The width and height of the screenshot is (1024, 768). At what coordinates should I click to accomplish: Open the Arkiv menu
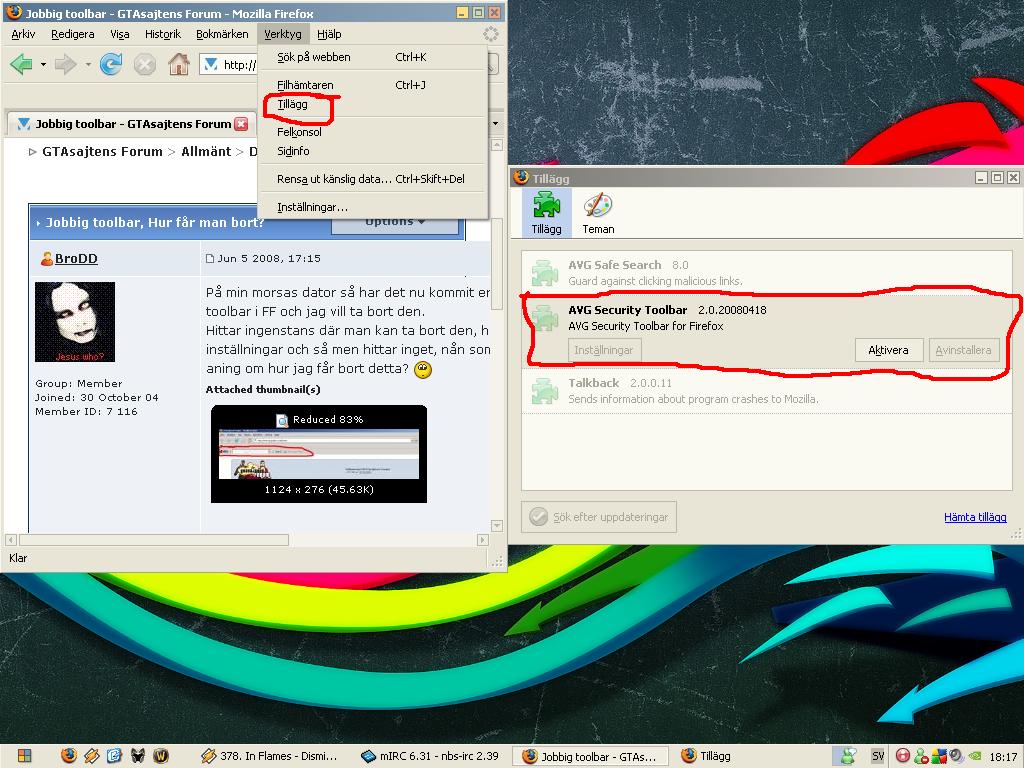tap(23, 34)
